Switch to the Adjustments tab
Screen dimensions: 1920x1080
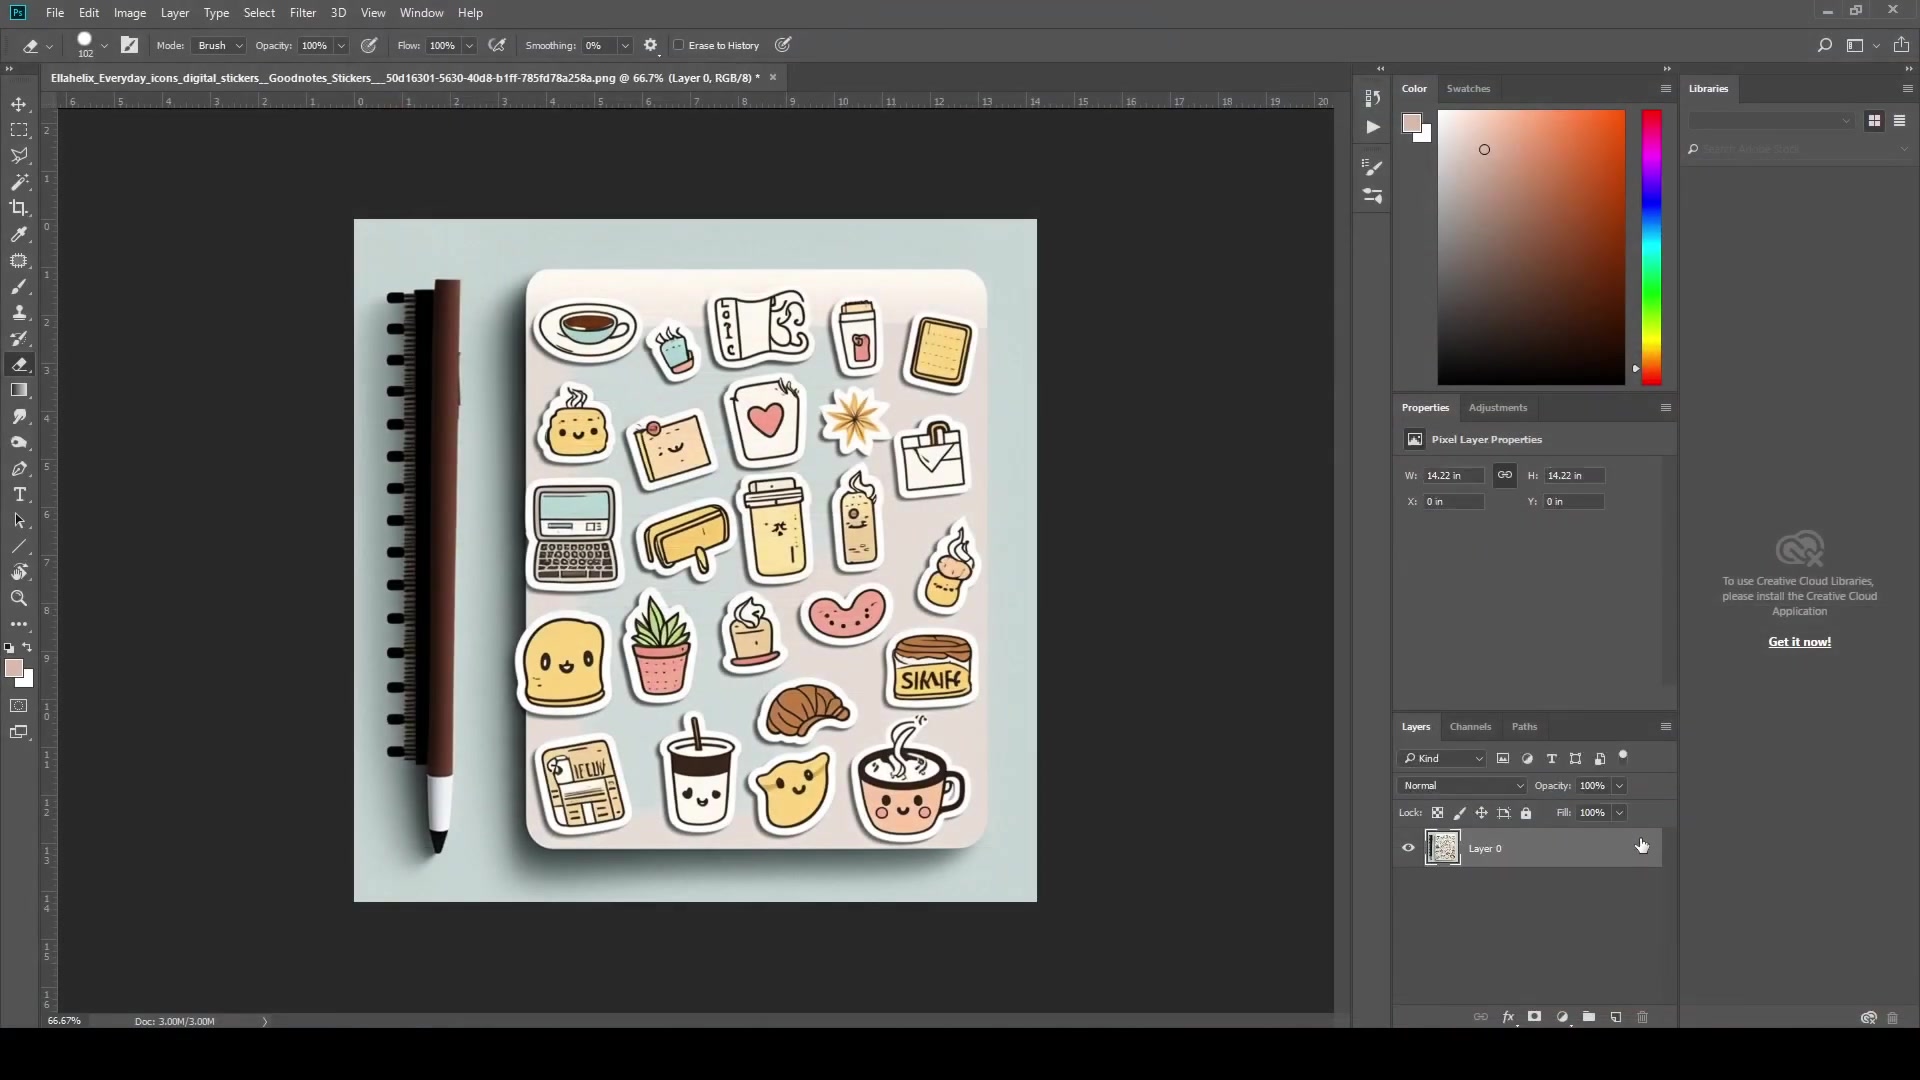(x=1497, y=407)
